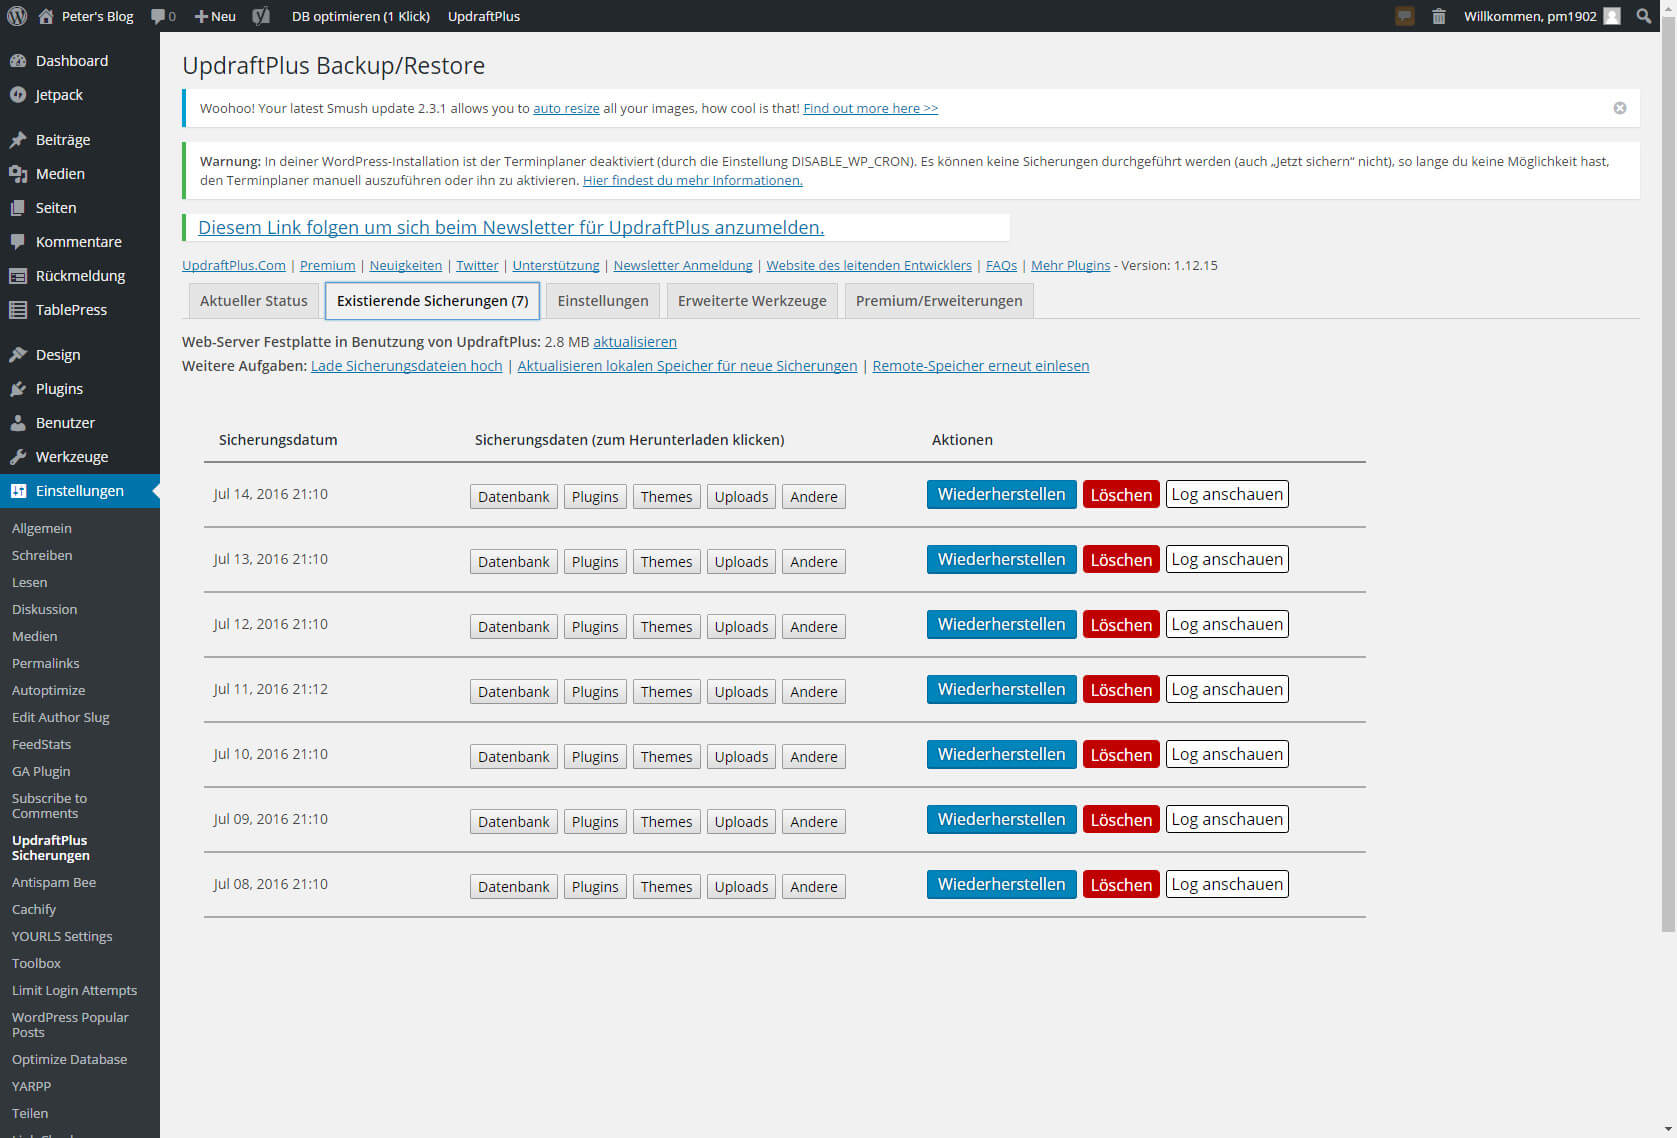The width and height of the screenshot is (1677, 1138).
Task: Restore the Jul 10, 2016 backup
Action: 1001,755
